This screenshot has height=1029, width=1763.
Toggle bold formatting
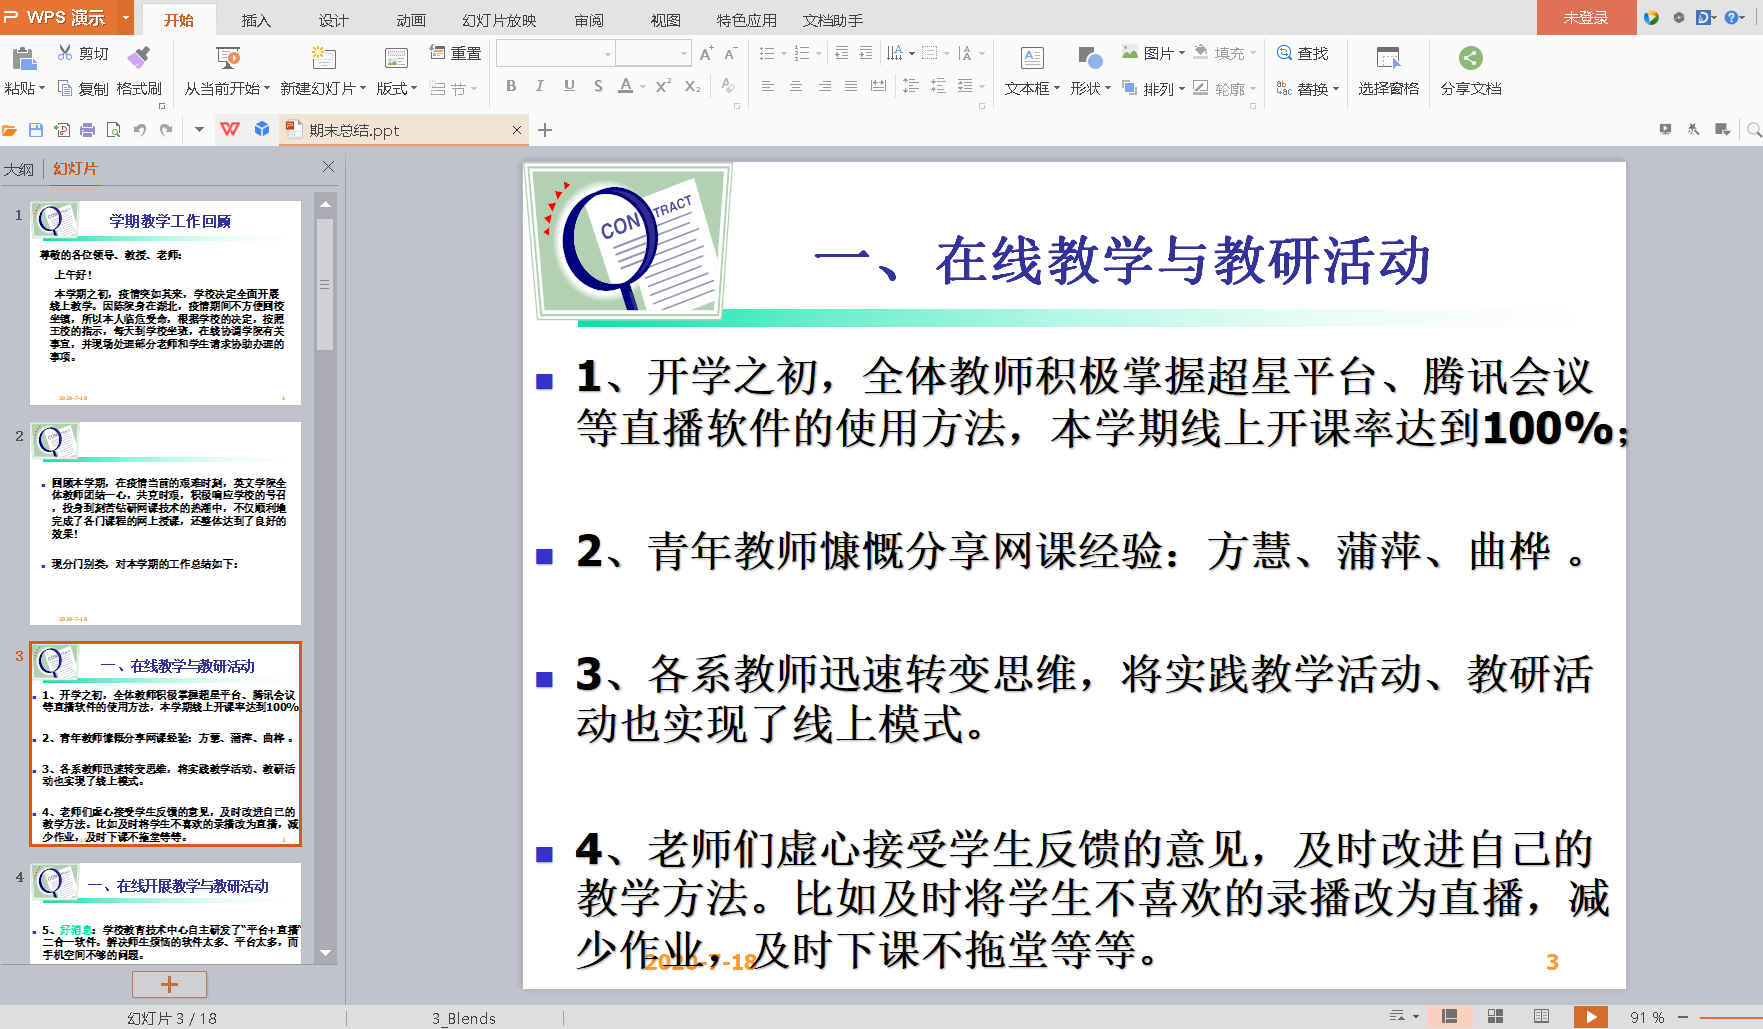click(x=511, y=86)
